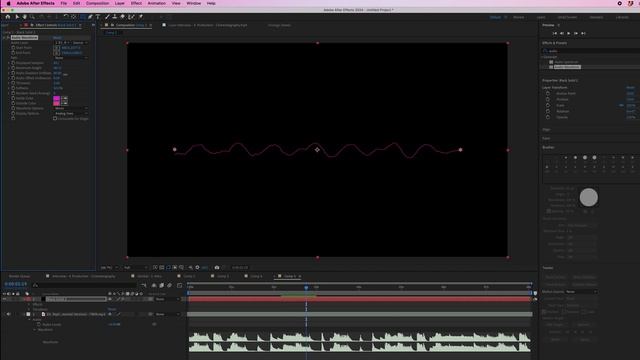
Task: Collapse the Audio Waveform effect twirl
Action: click(x=4, y=38)
